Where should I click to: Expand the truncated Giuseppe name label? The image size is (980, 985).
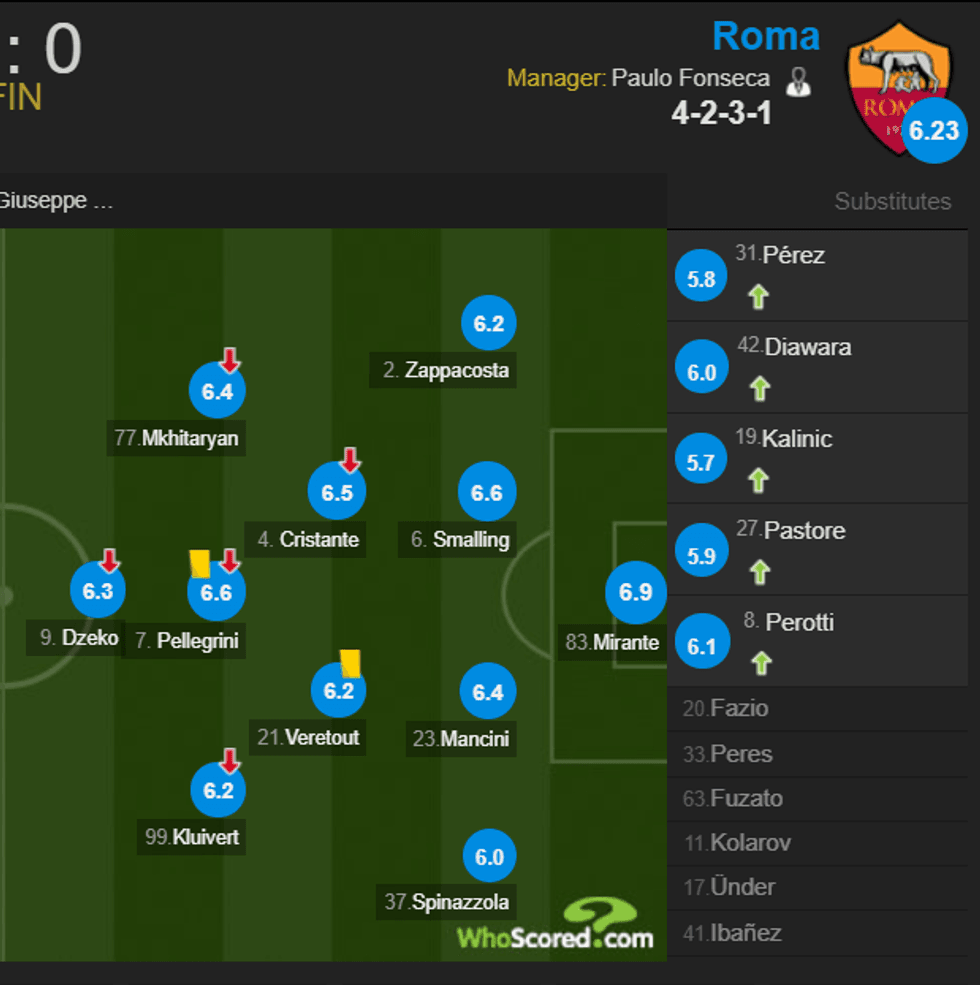pos(55,199)
